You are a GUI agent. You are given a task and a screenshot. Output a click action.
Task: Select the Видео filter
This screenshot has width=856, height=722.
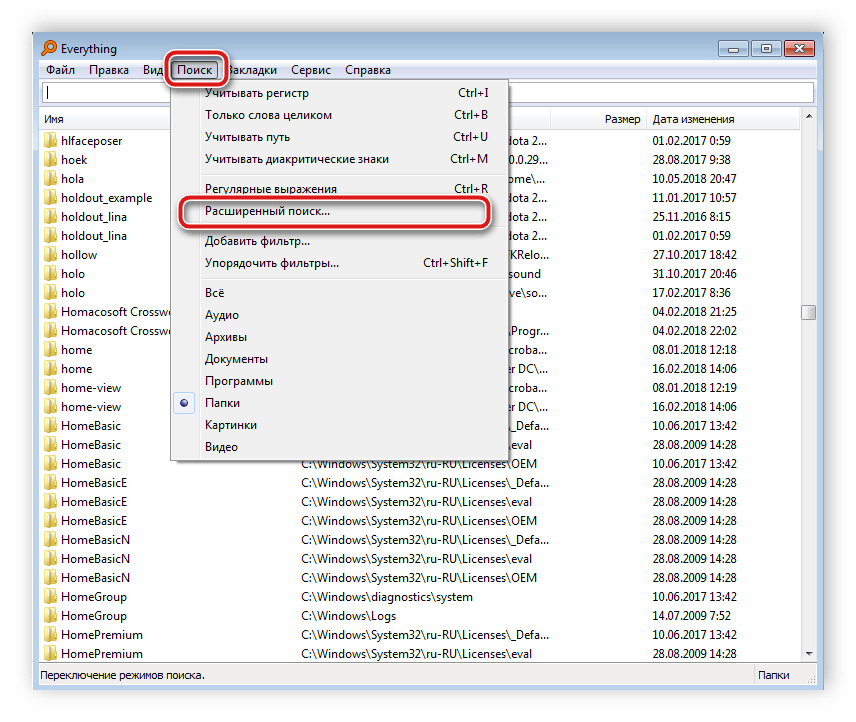tap(340, 446)
